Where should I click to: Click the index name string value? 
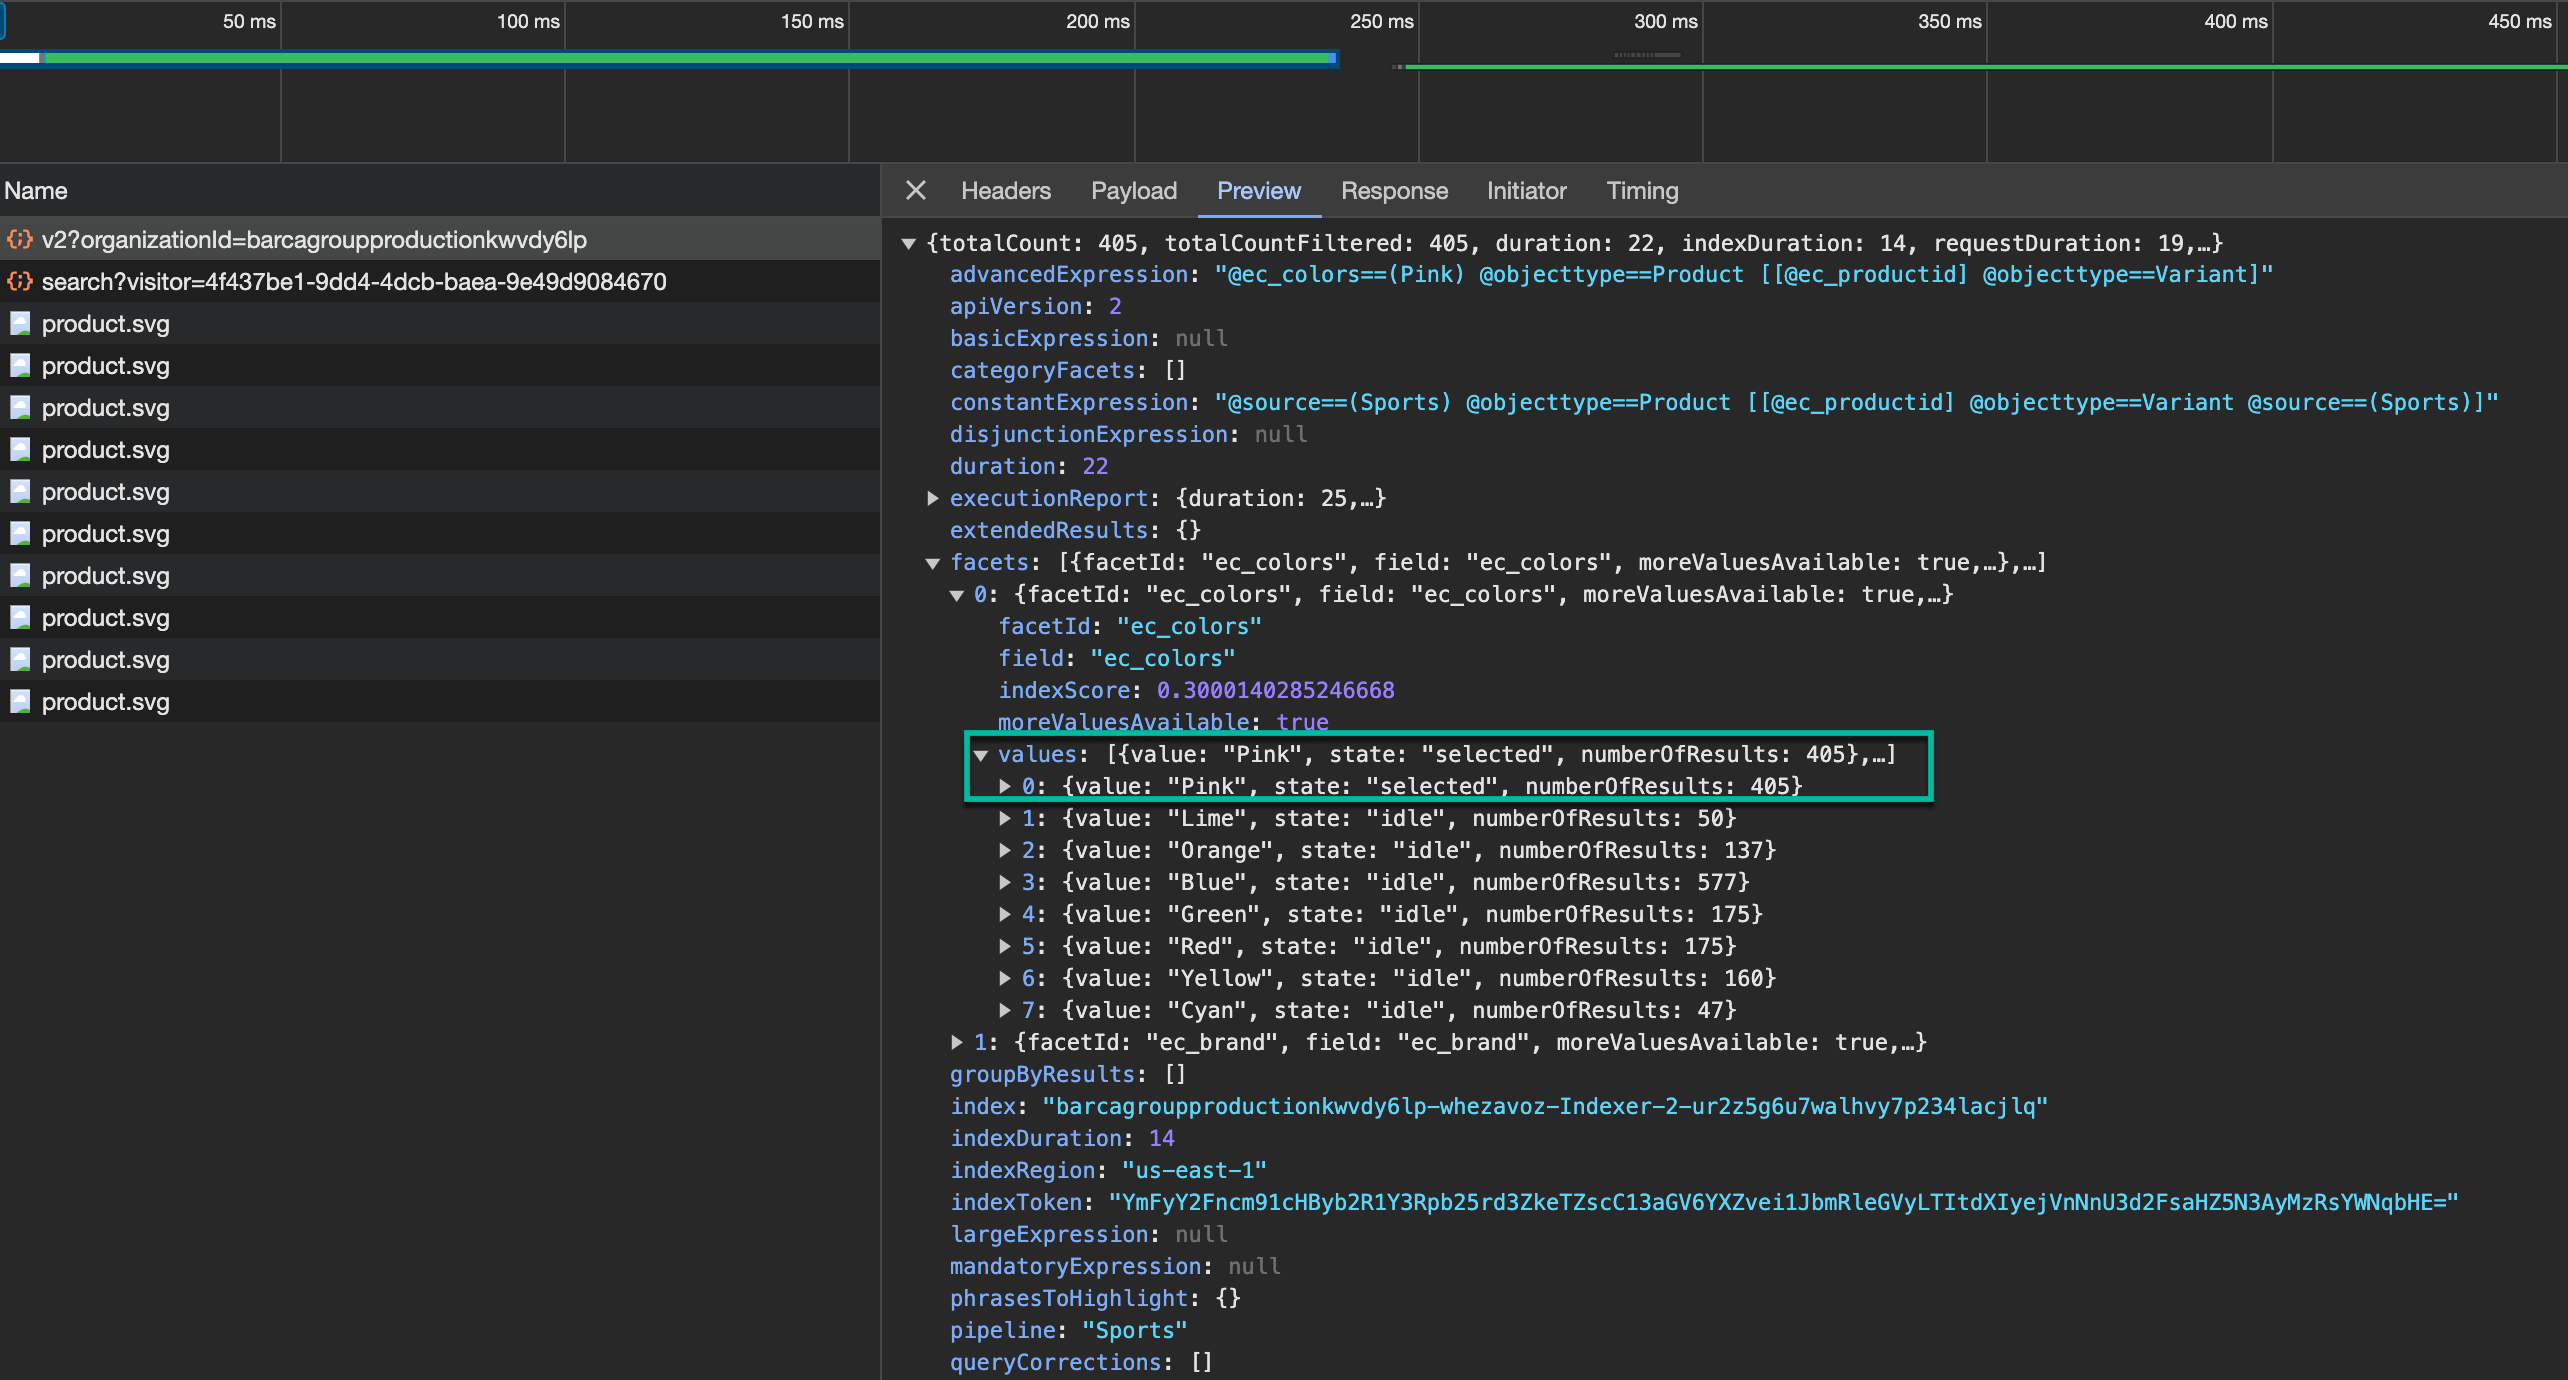(1545, 1106)
